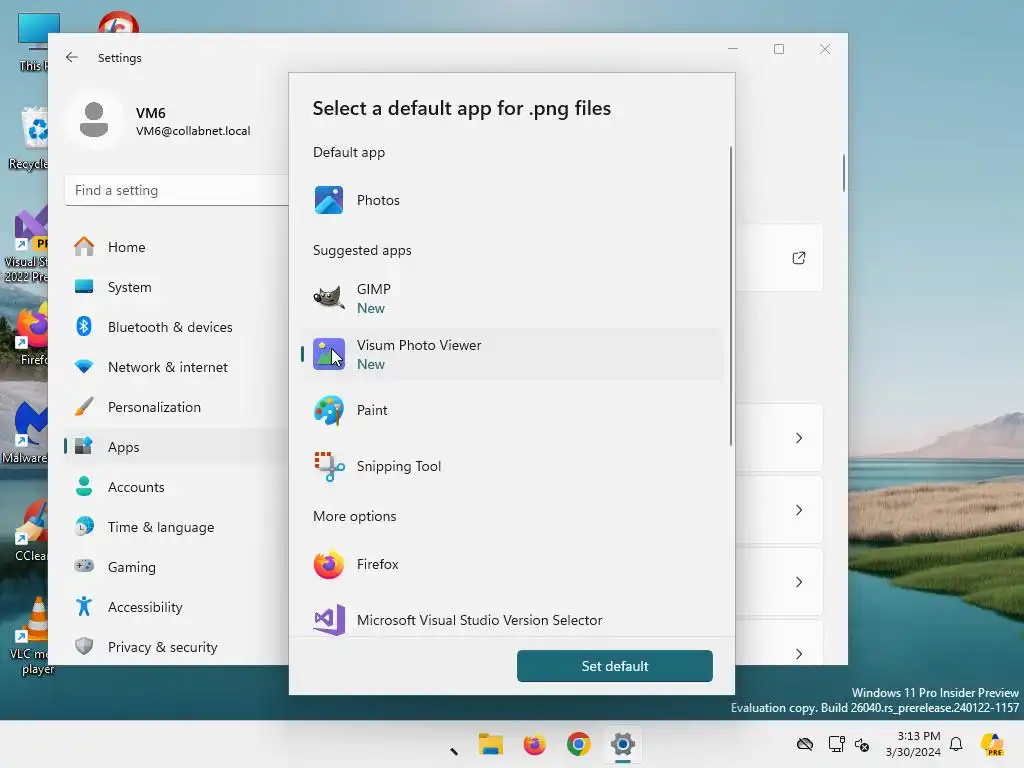Open the Visual Studio 2022 Preview desktop shortcut
The width and height of the screenshot is (1024, 768).
coord(26,245)
